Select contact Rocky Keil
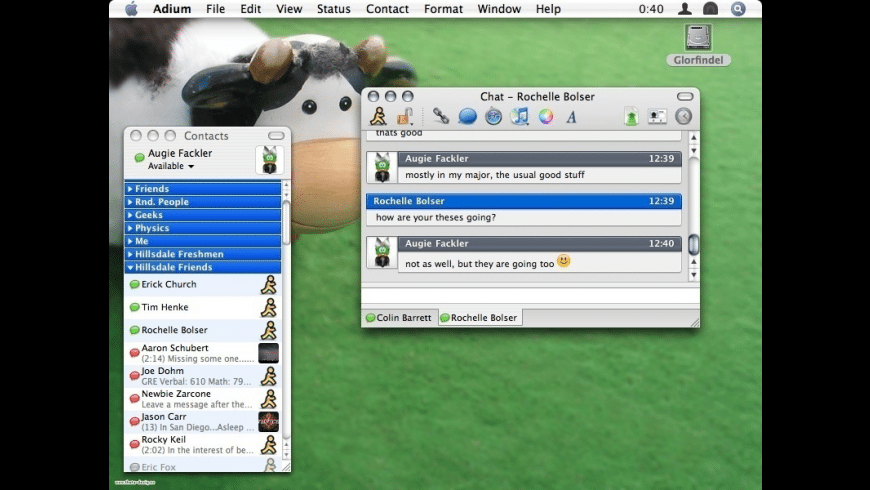The width and height of the screenshot is (870, 490). coord(203,444)
